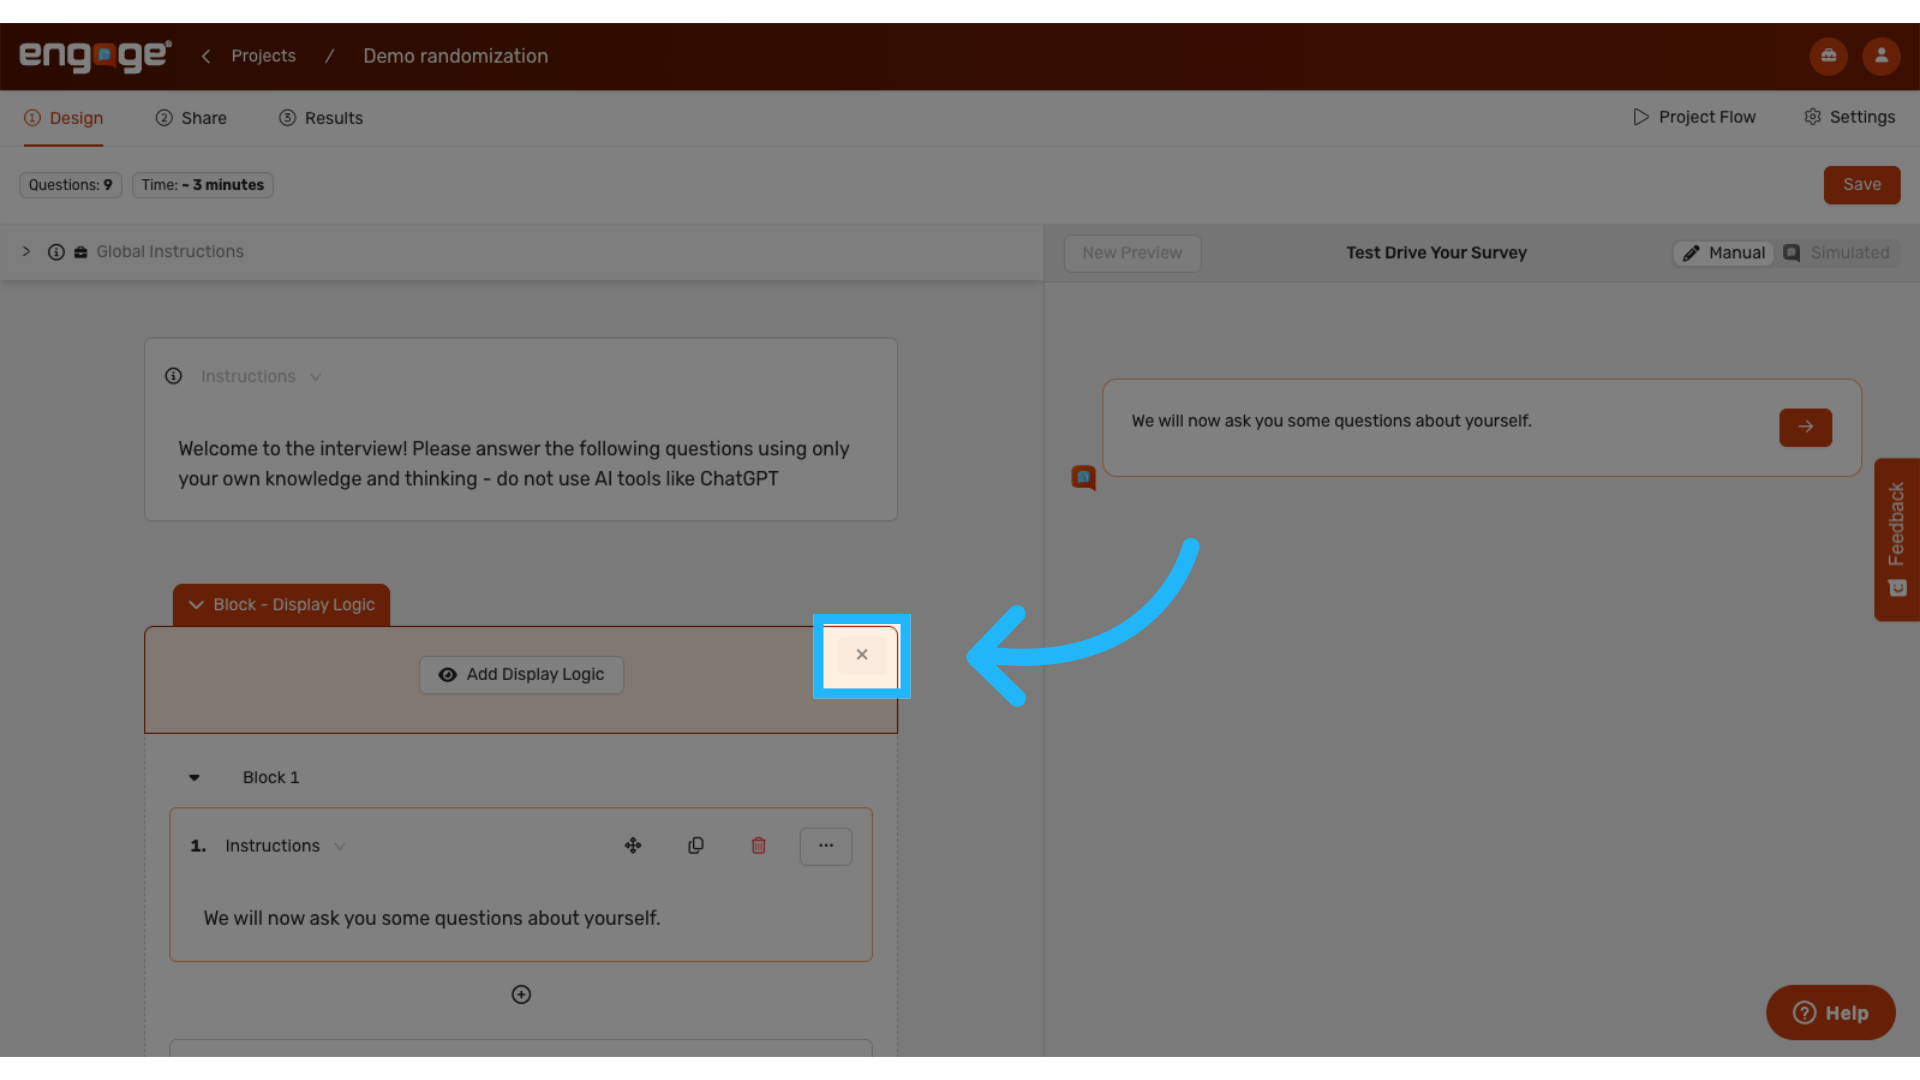
Task: Click the preview message text
Action: [x=1331, y=421]
